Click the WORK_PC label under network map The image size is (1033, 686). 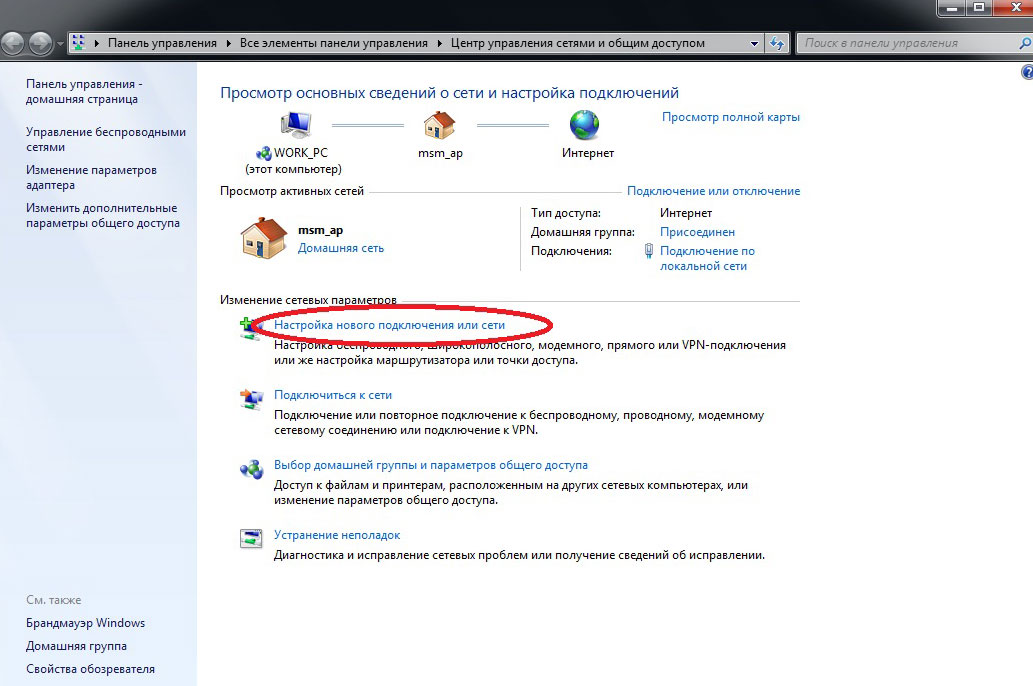300,152
